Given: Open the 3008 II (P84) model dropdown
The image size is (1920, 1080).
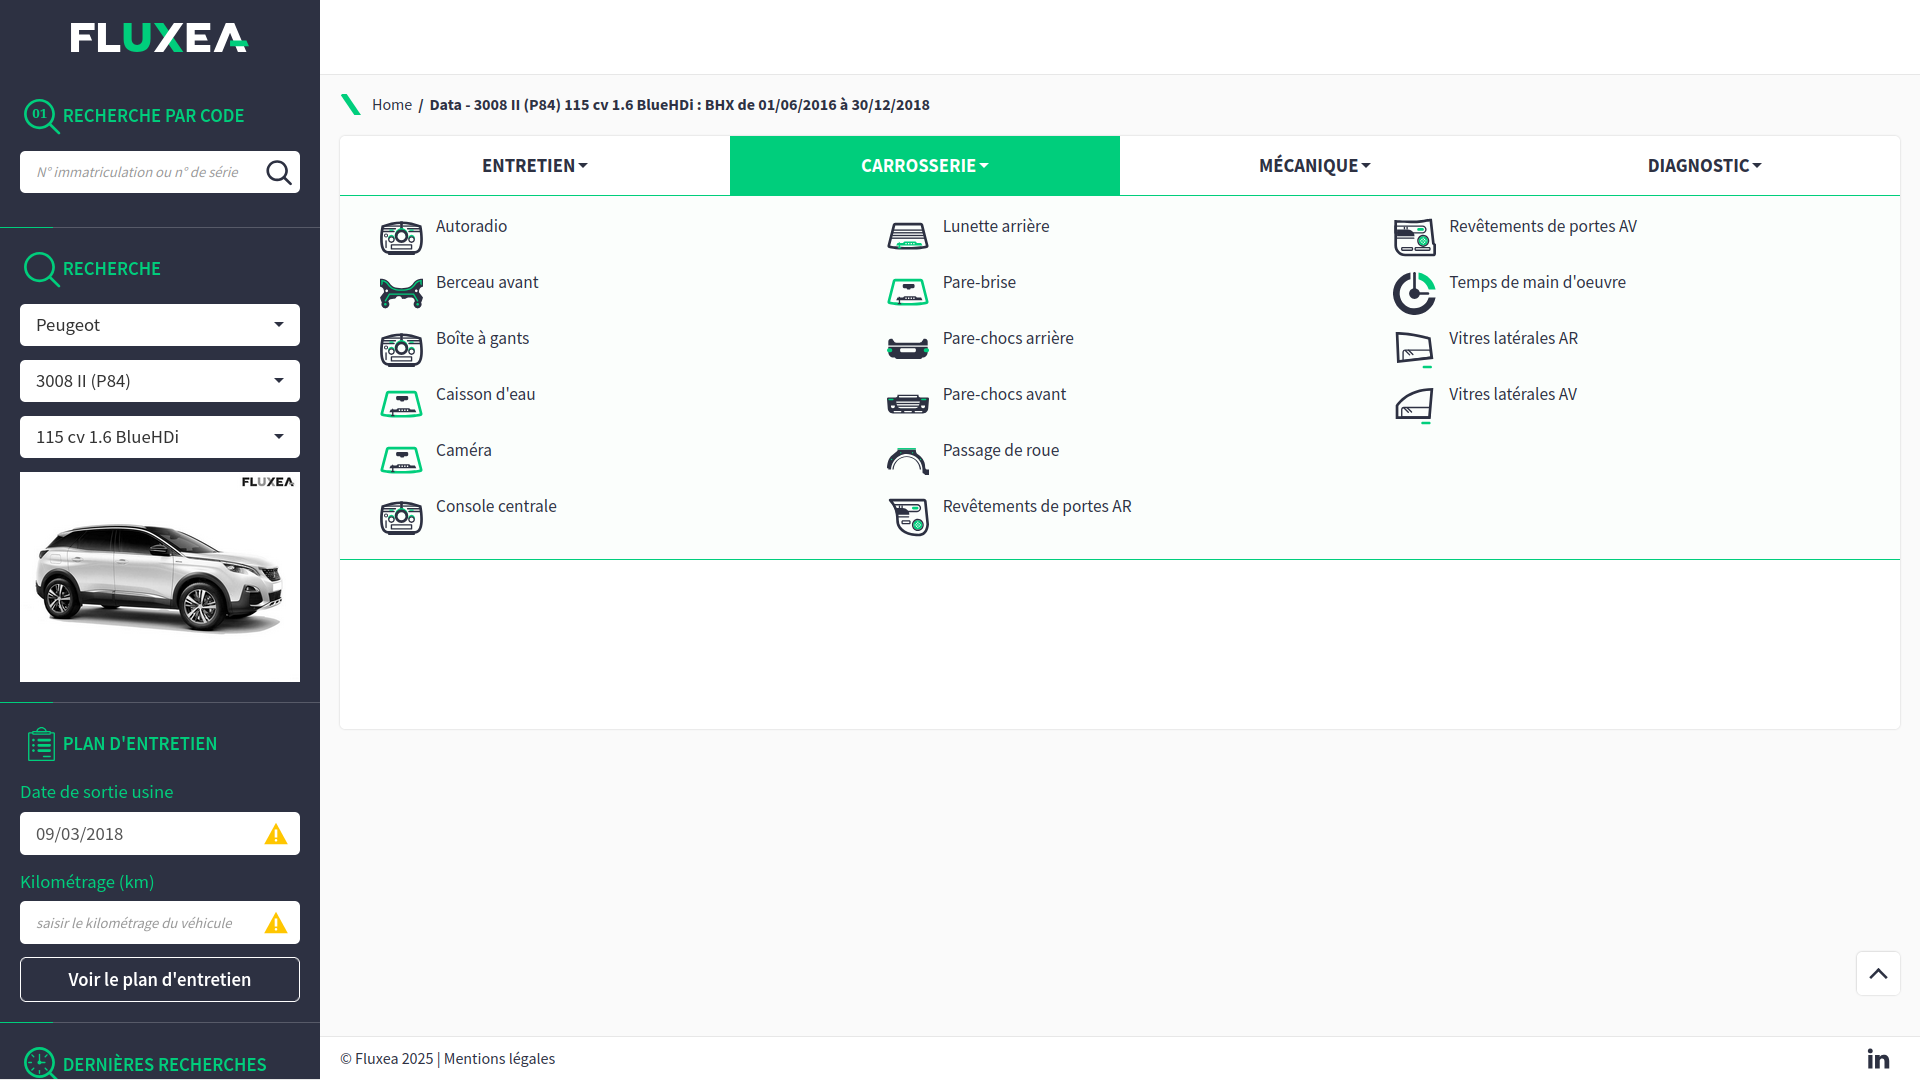Looking at the screenshot, I should pos(160,381).
